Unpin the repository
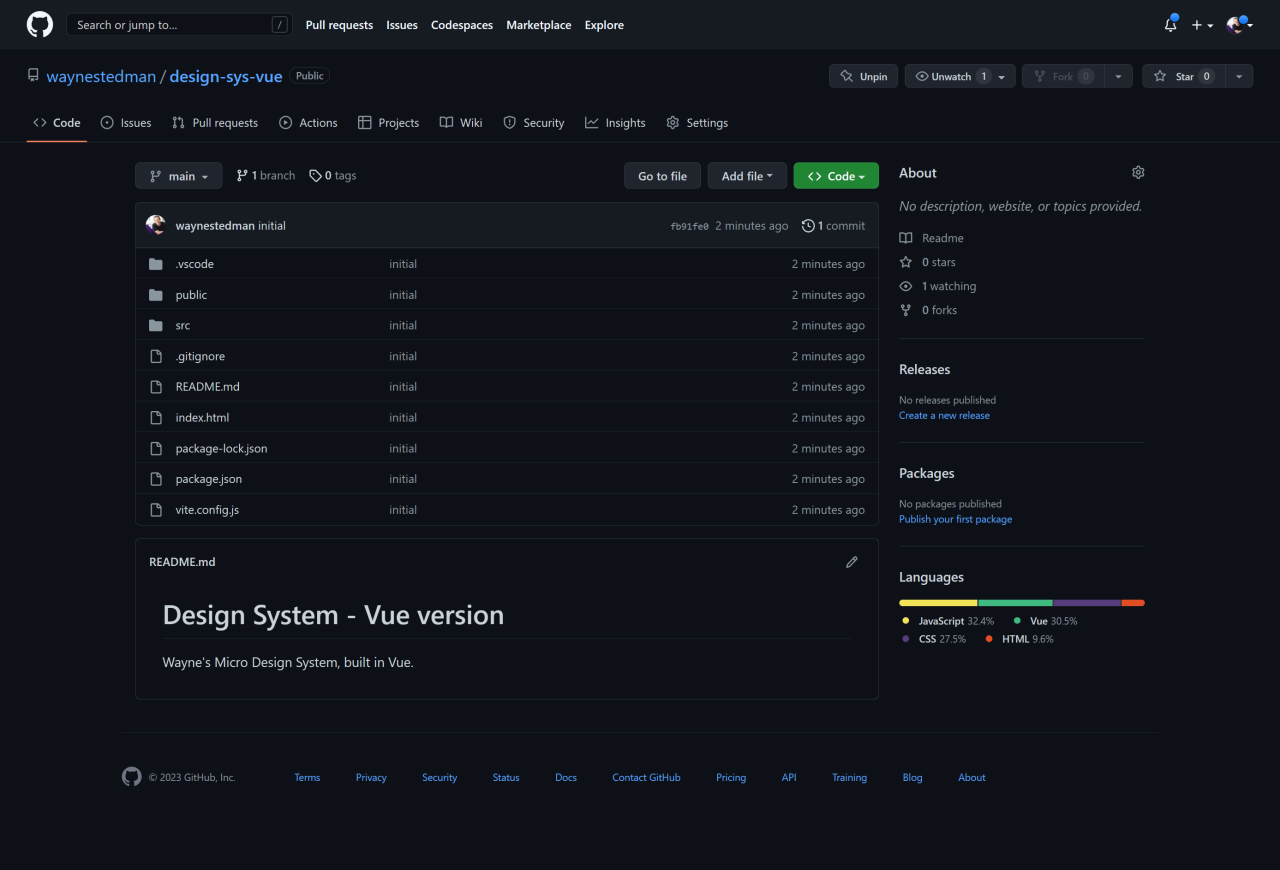Viewport: 1280px width, 870px height. (x=863, y=76)
